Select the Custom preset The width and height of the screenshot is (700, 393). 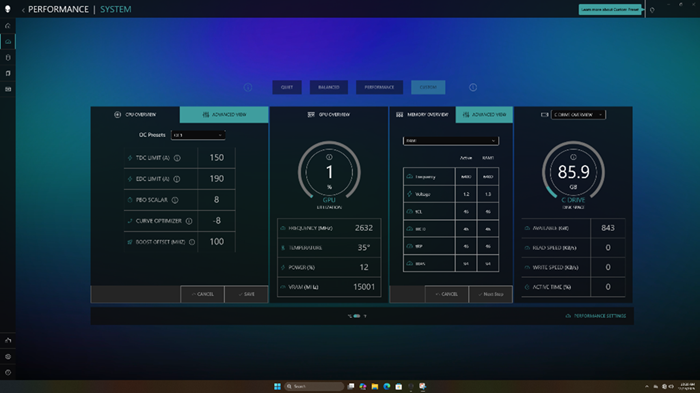tap(428, 87)
